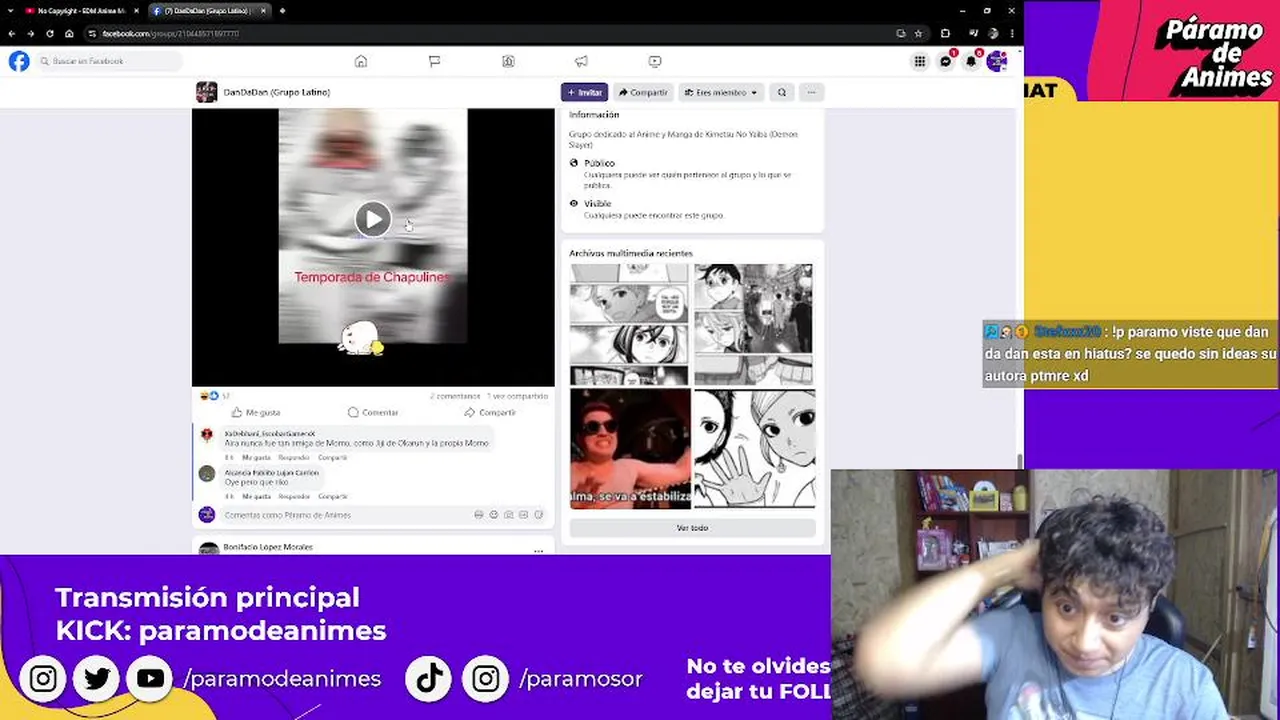Search within the group magnifier button
Viewport: 1280px width, 720px height.
coord(782,92)
